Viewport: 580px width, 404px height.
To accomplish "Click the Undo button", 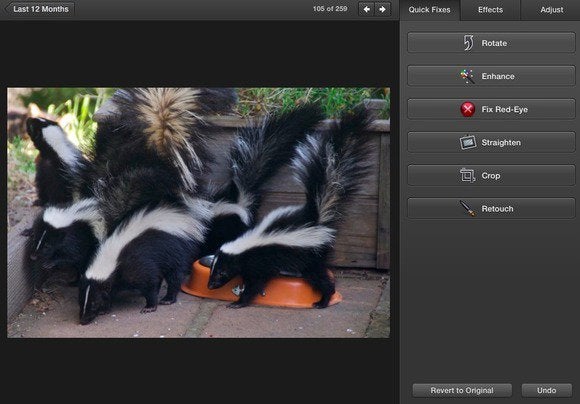I will pyautogui.click(x=547, y=390).
